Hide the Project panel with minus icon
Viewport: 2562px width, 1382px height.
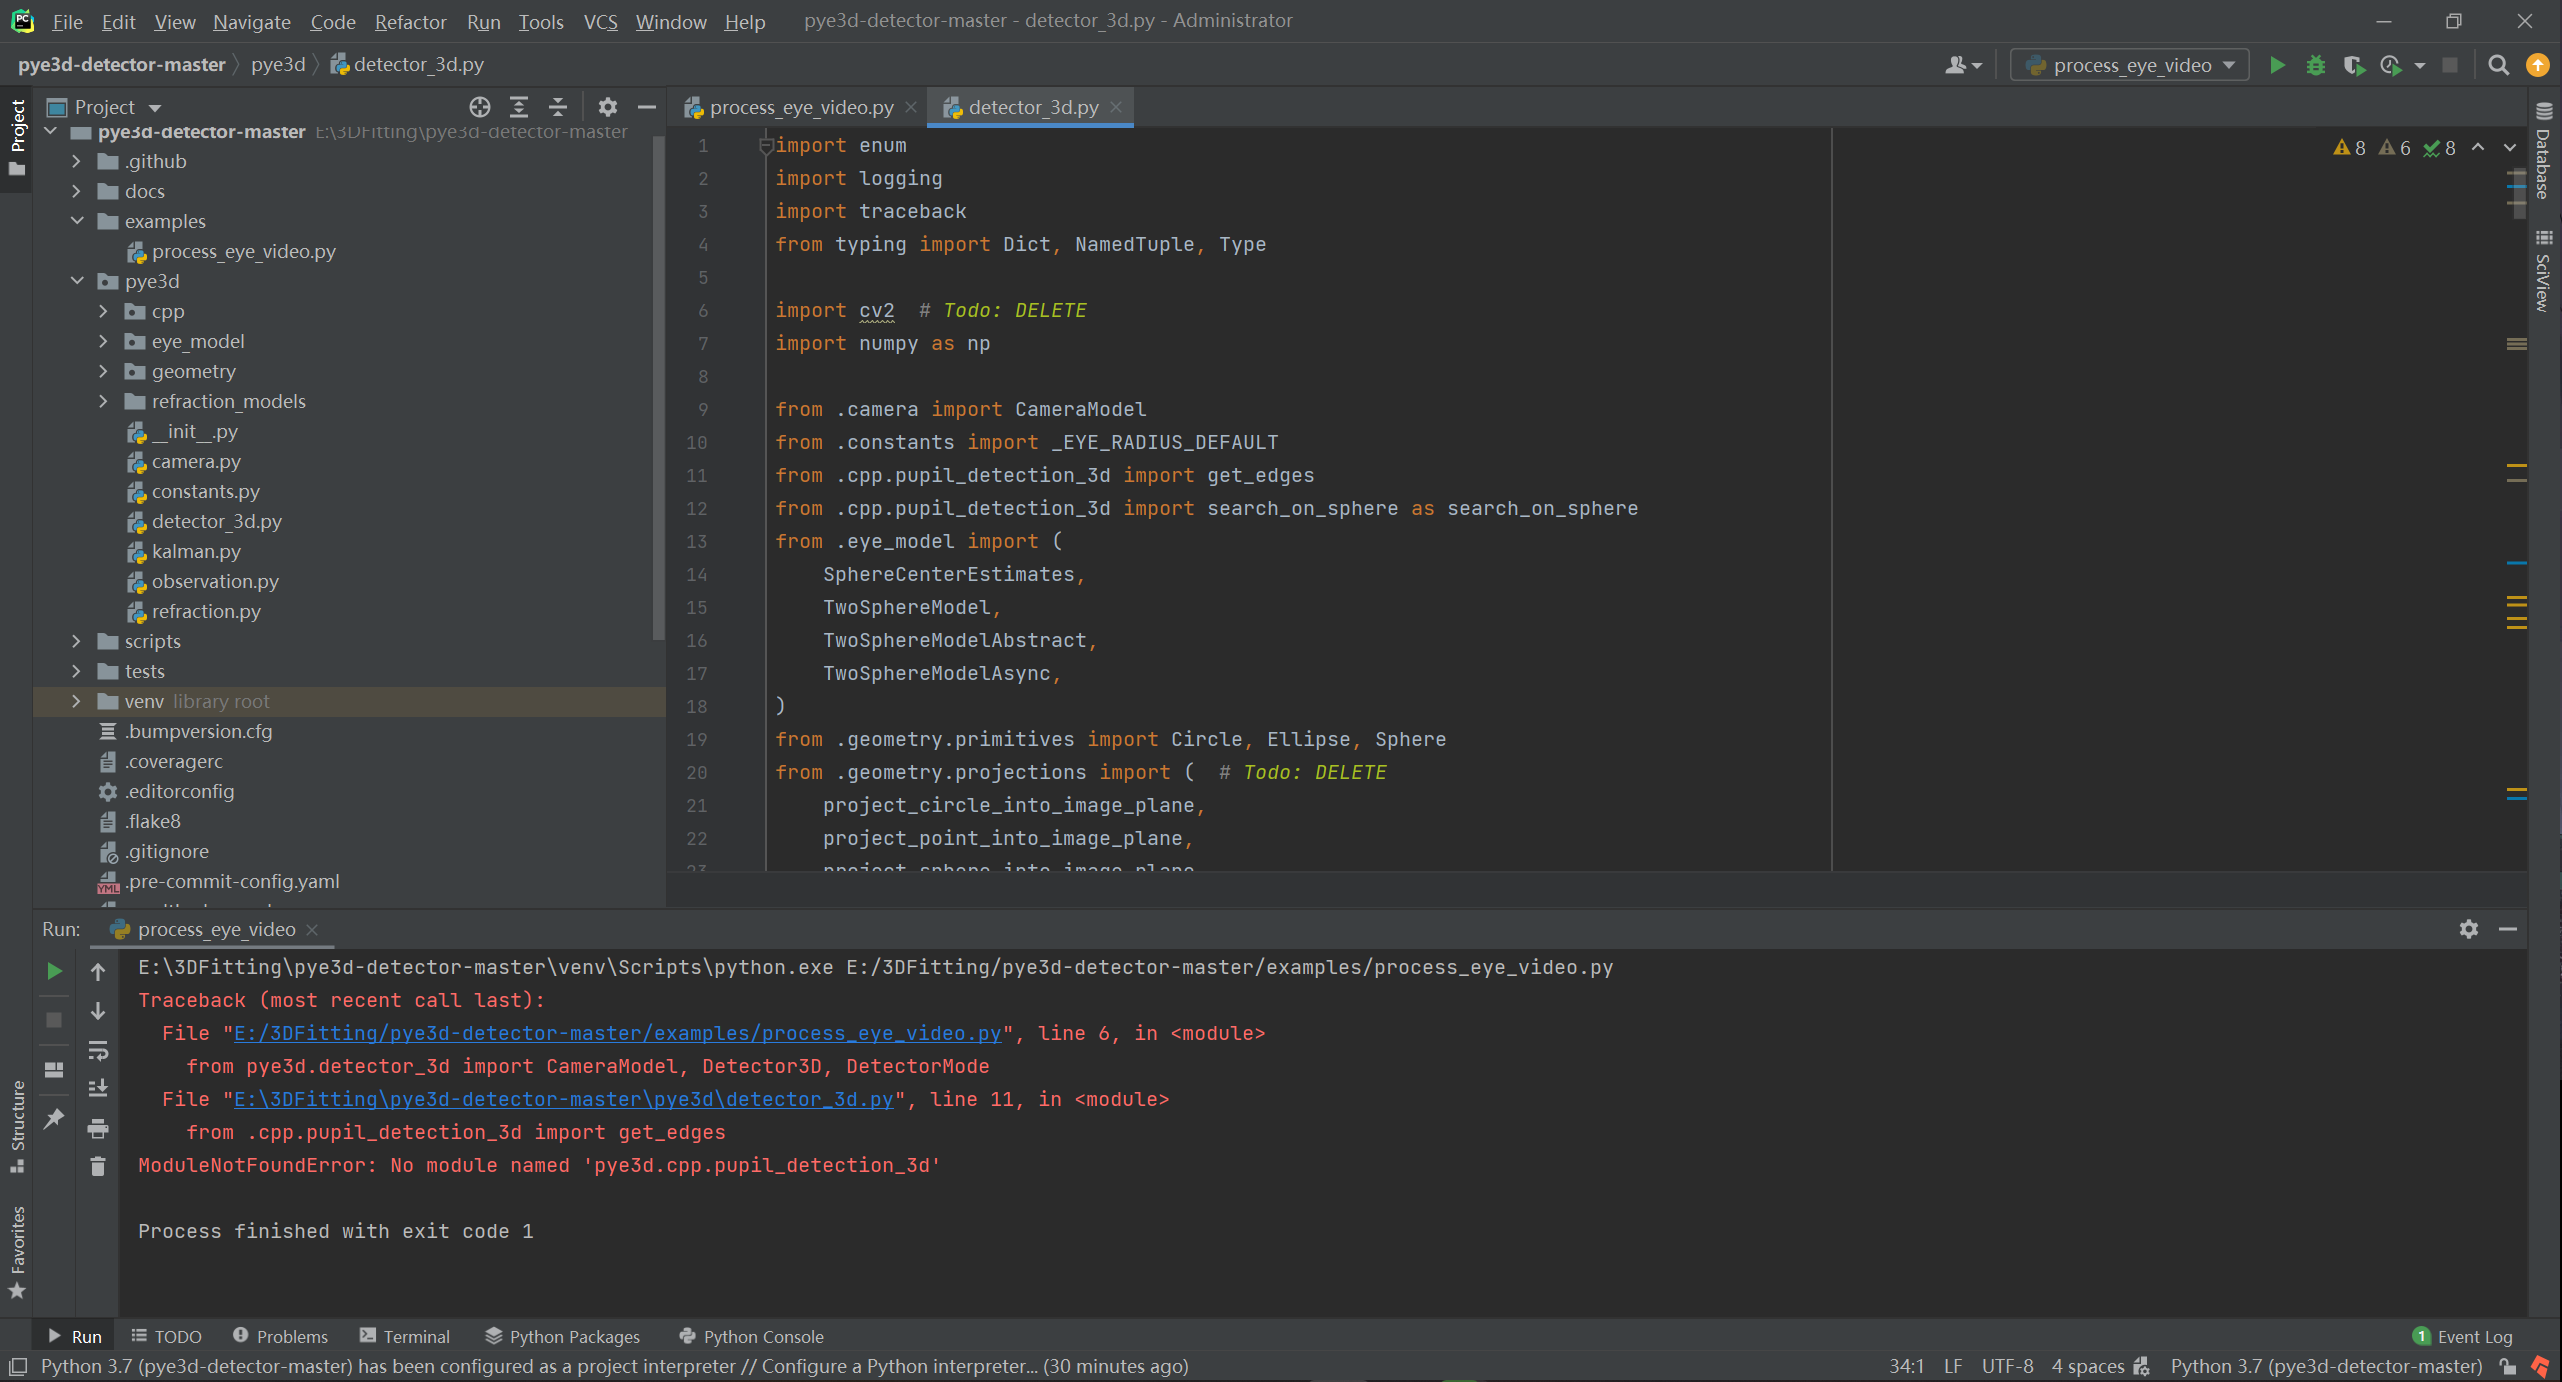coord(647,107)
